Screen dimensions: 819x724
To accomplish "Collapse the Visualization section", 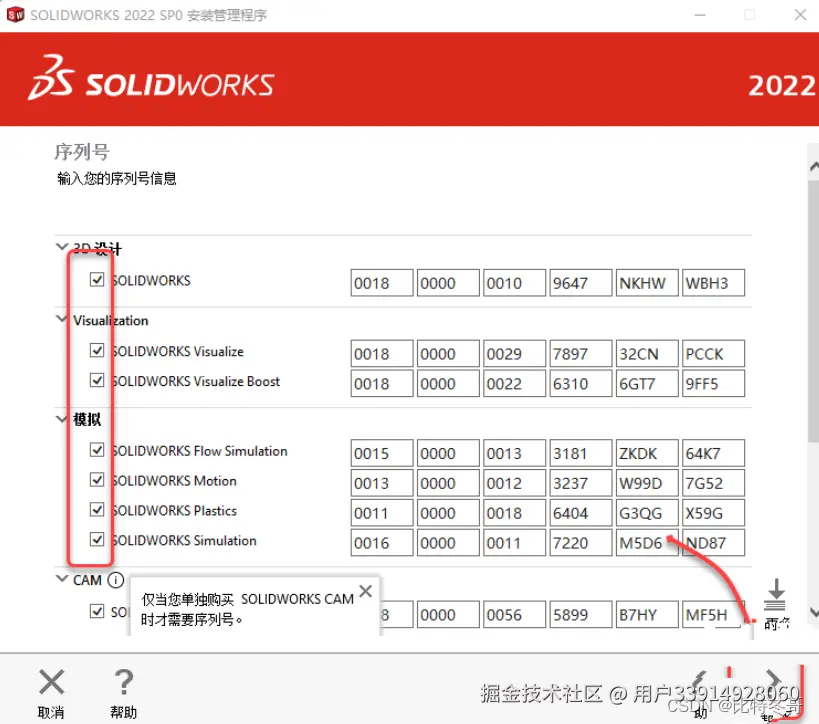I will [62, 319].
